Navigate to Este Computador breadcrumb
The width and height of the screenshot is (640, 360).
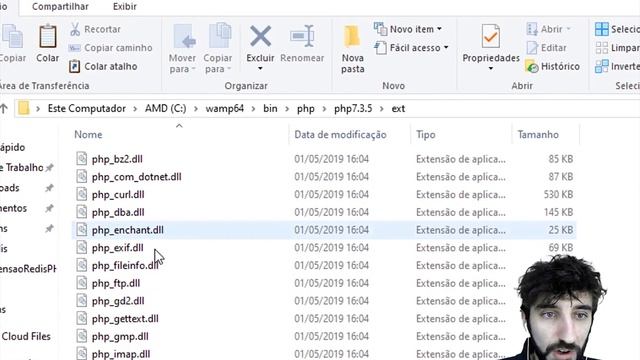point(87,109)
